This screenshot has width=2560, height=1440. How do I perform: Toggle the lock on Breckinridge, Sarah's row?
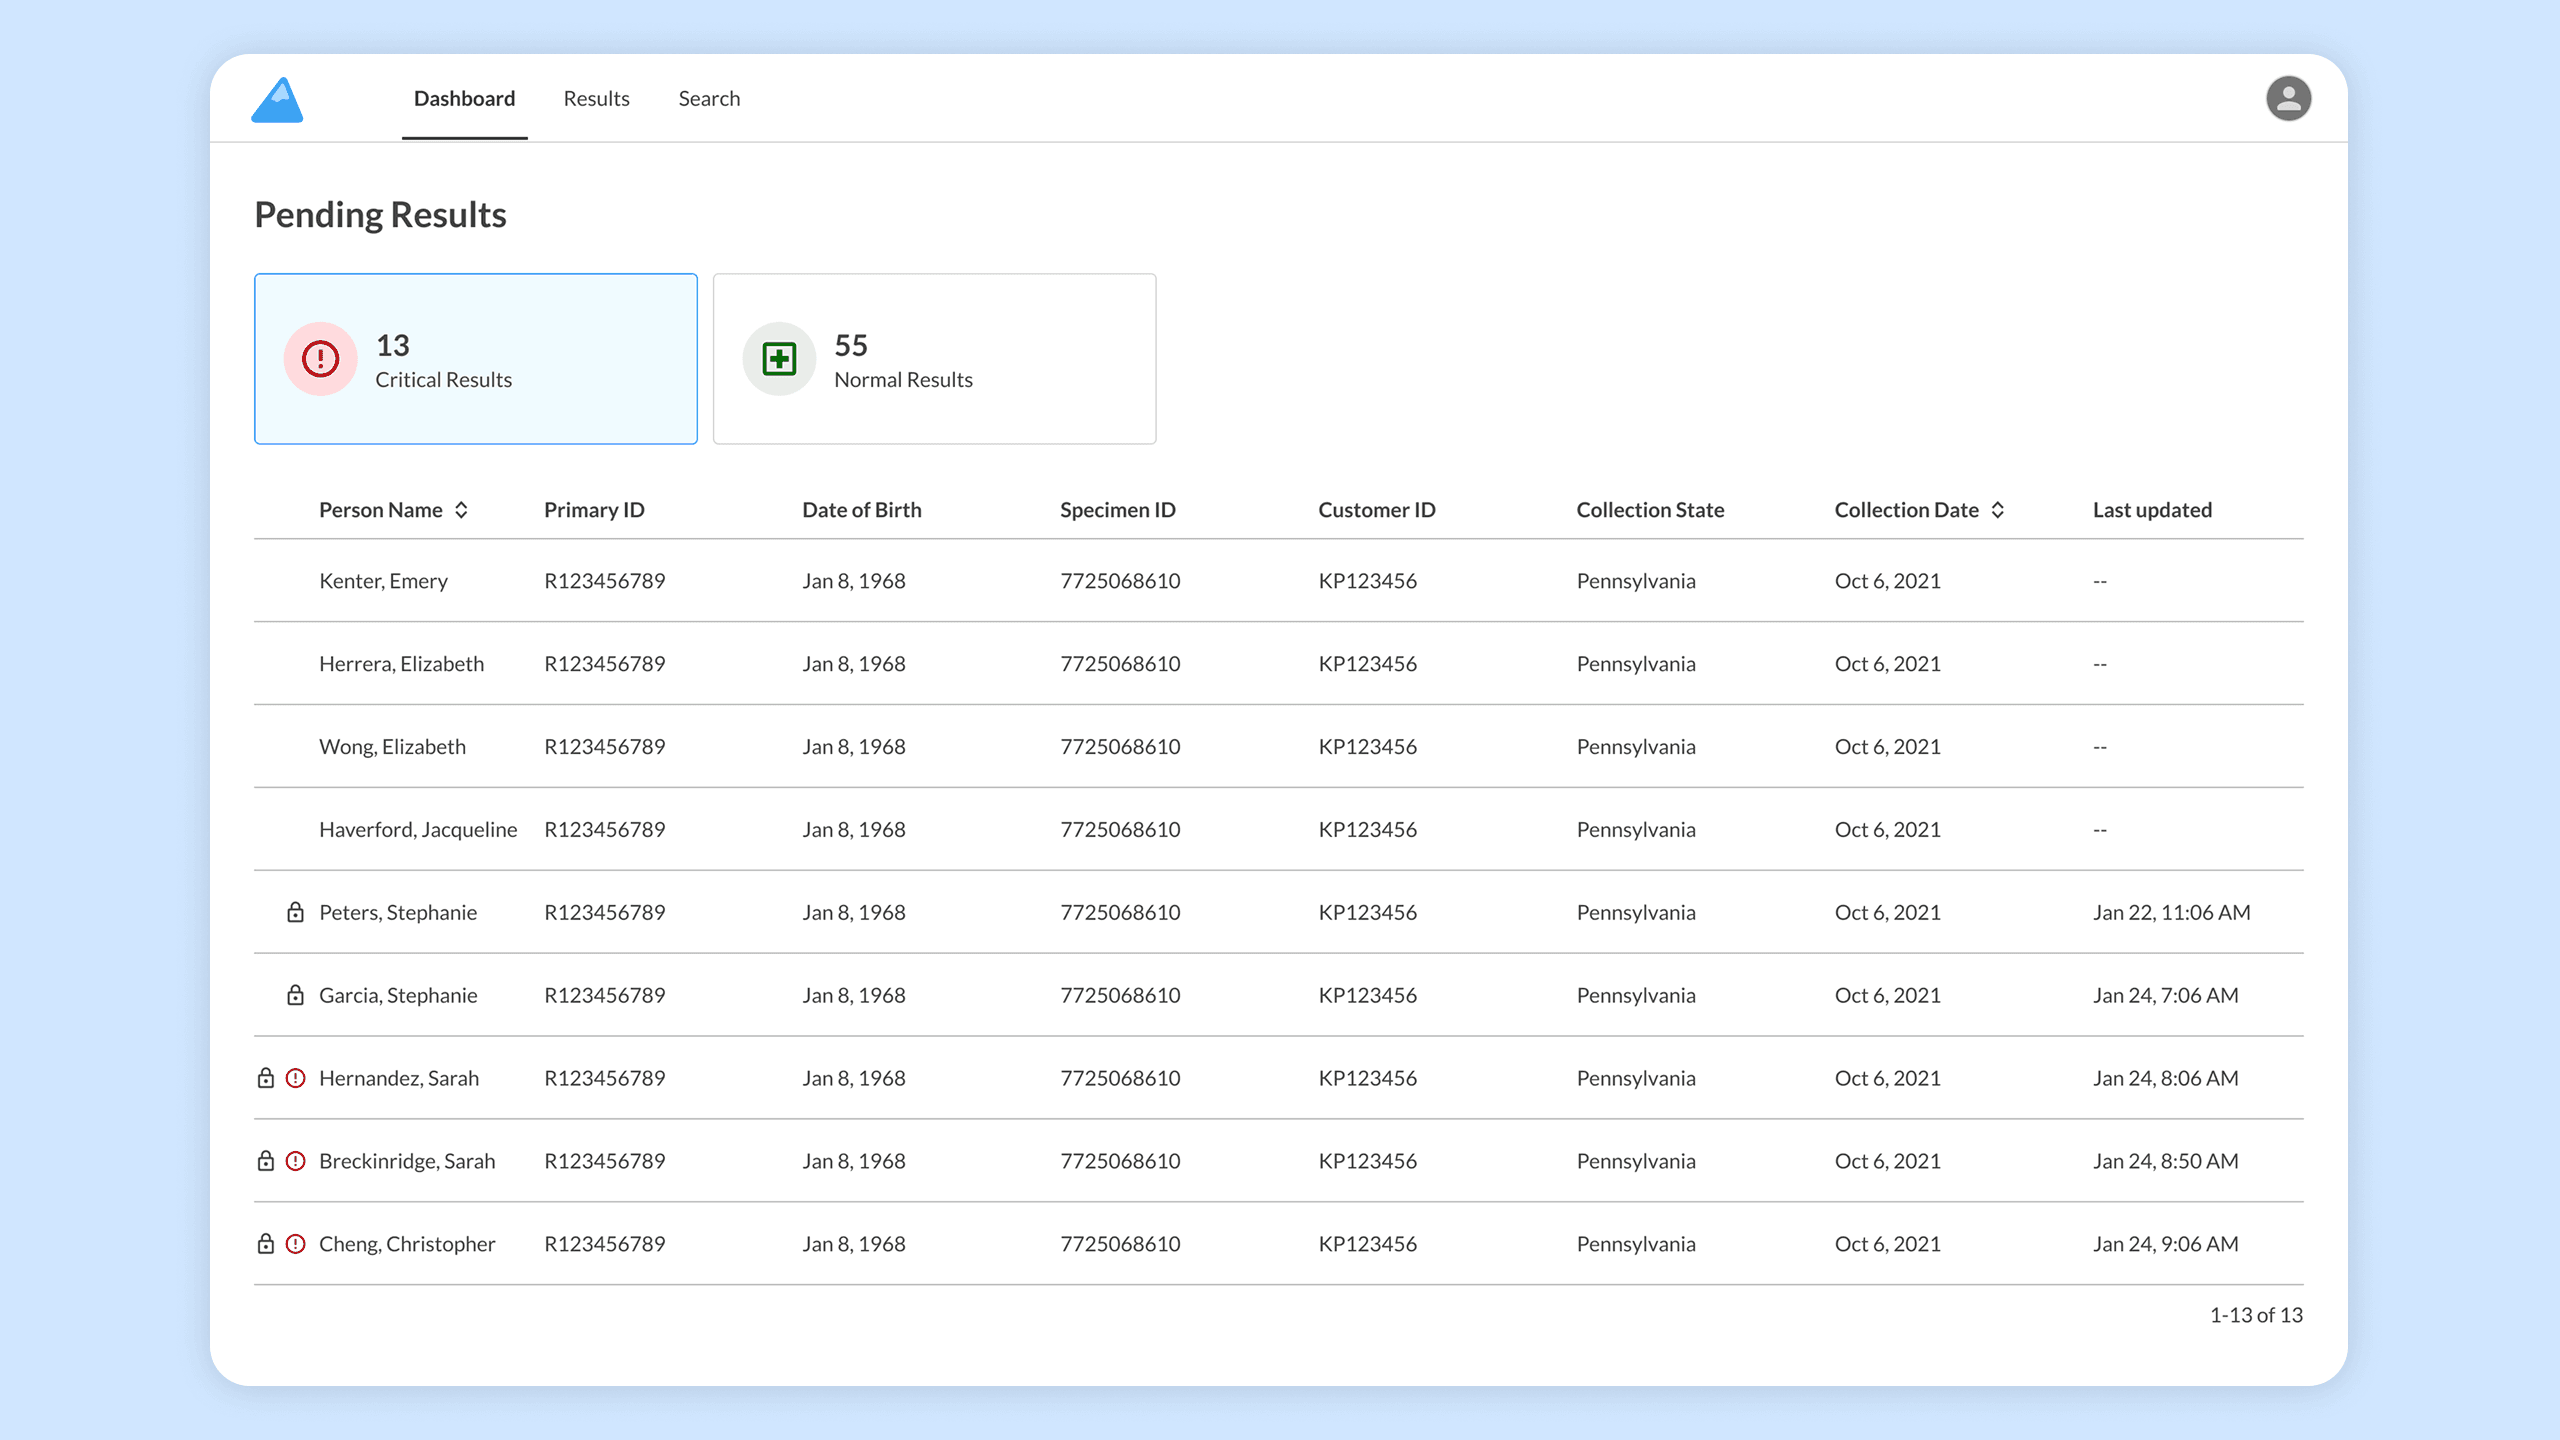265,1160
